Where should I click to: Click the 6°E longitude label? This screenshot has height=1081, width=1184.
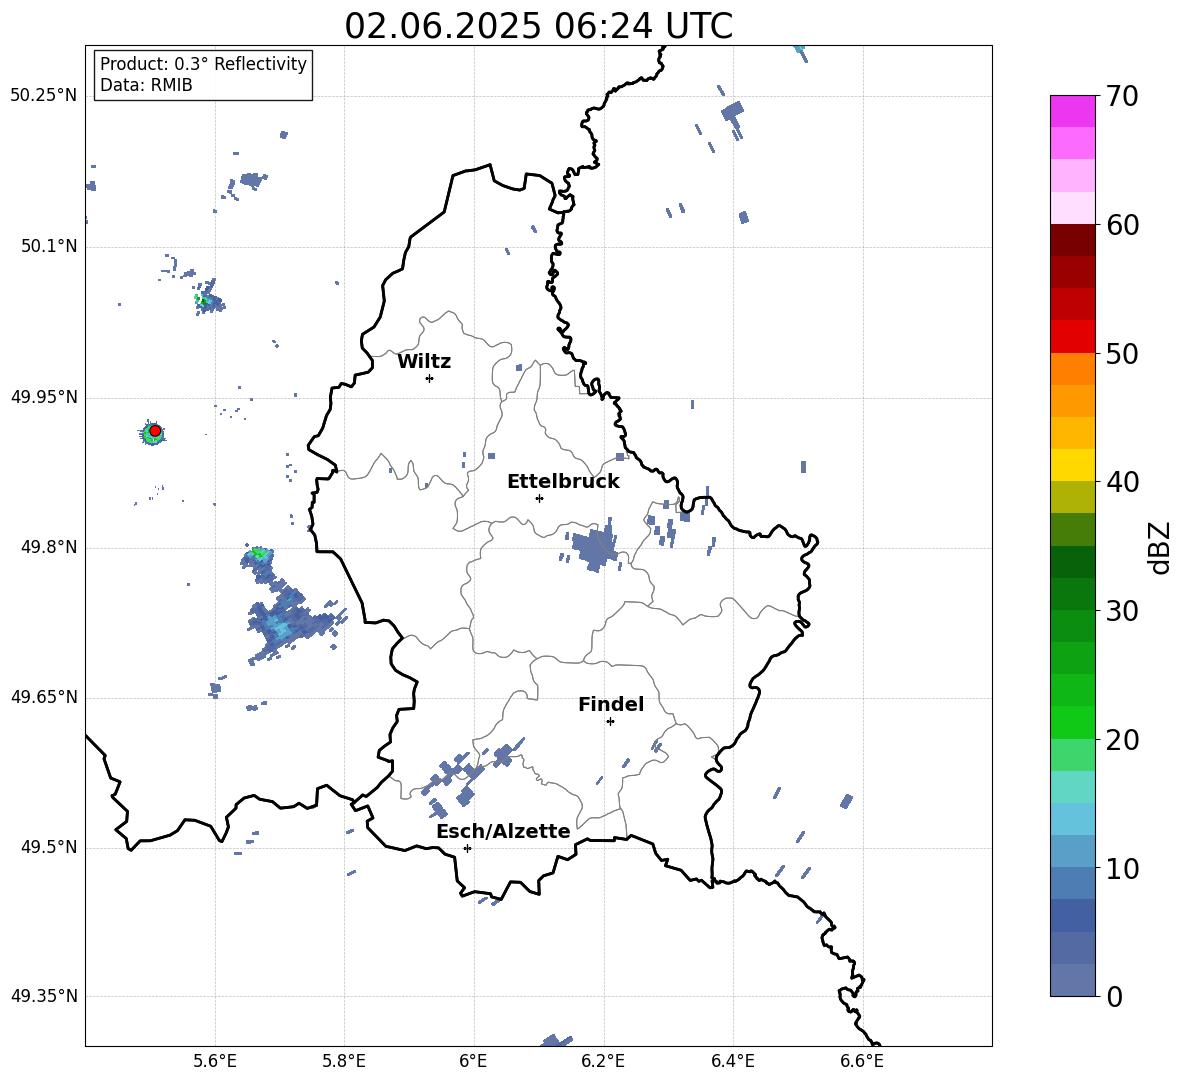(473, 1061)
